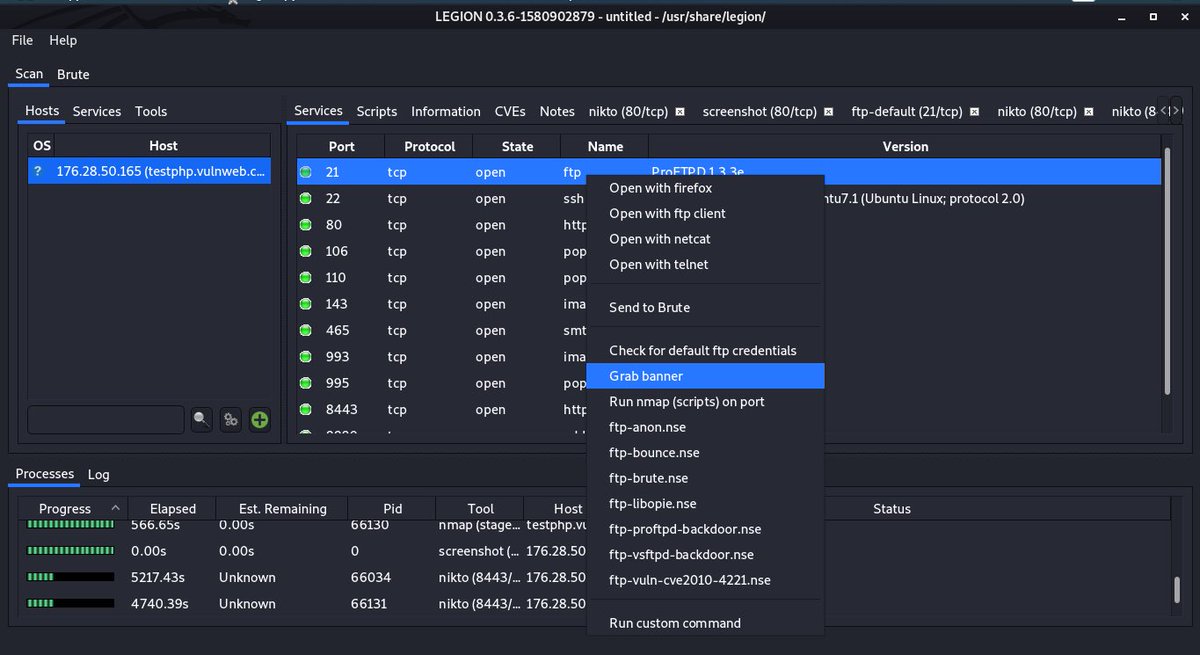The height and width of the screenshot is (655, 1200).
Task: Select host 176.28.50.165 (testphp.vulnweb.c...
Action: pos(149,172)
